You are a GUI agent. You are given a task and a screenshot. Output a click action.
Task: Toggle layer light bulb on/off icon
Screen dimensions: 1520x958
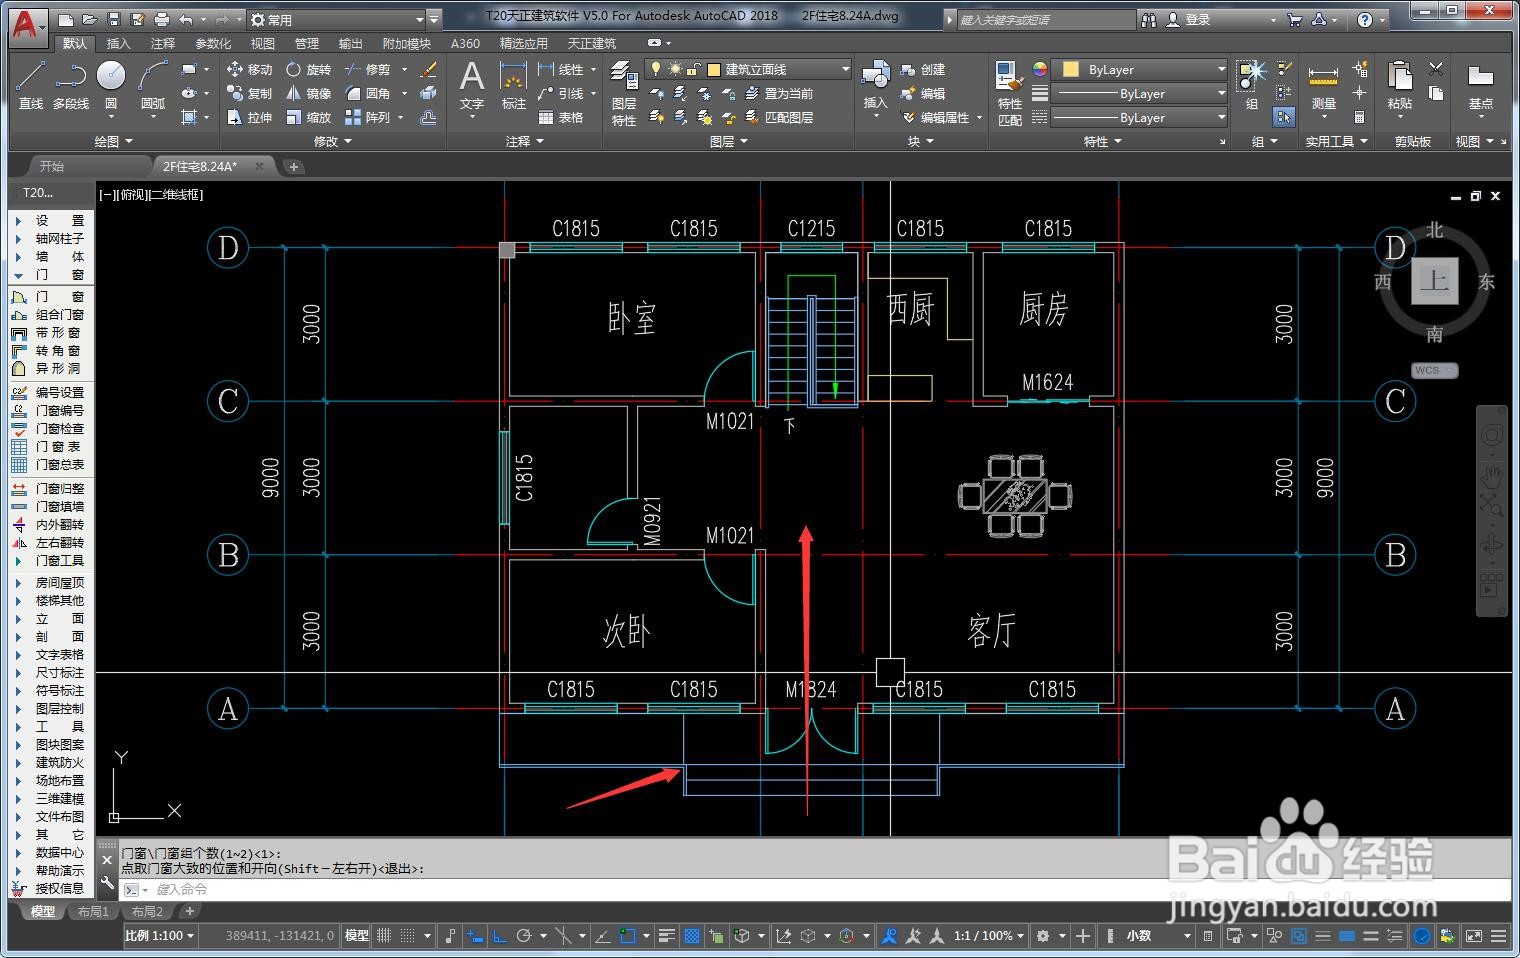click(x=656, y=69)
